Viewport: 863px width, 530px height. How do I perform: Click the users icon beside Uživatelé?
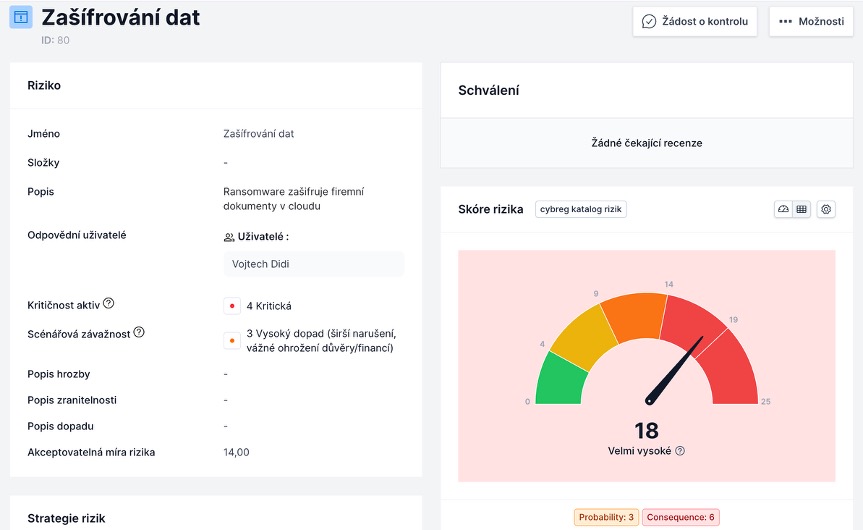point(228,237)
